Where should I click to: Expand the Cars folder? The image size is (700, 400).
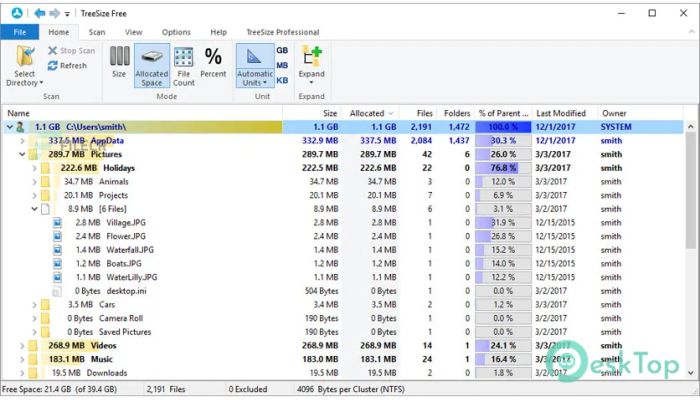34,305
